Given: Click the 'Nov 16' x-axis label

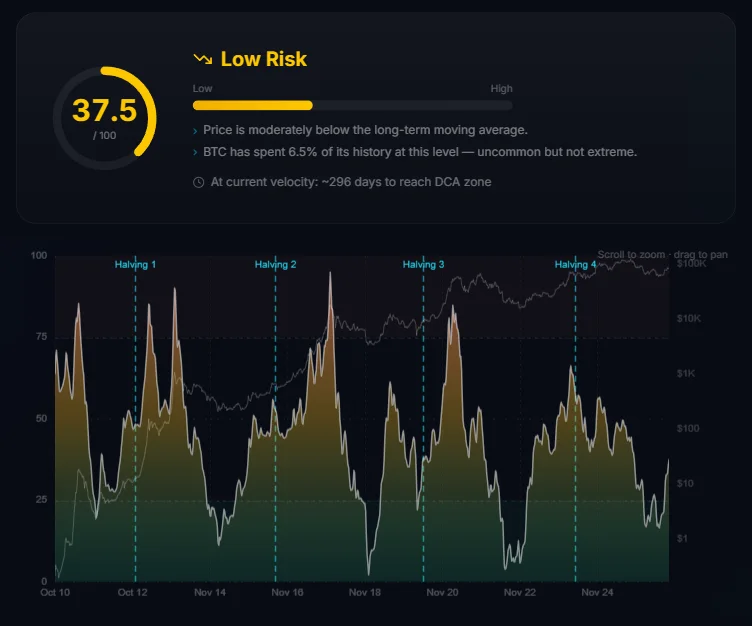Looking at the screenshot, I should [287, 592].
